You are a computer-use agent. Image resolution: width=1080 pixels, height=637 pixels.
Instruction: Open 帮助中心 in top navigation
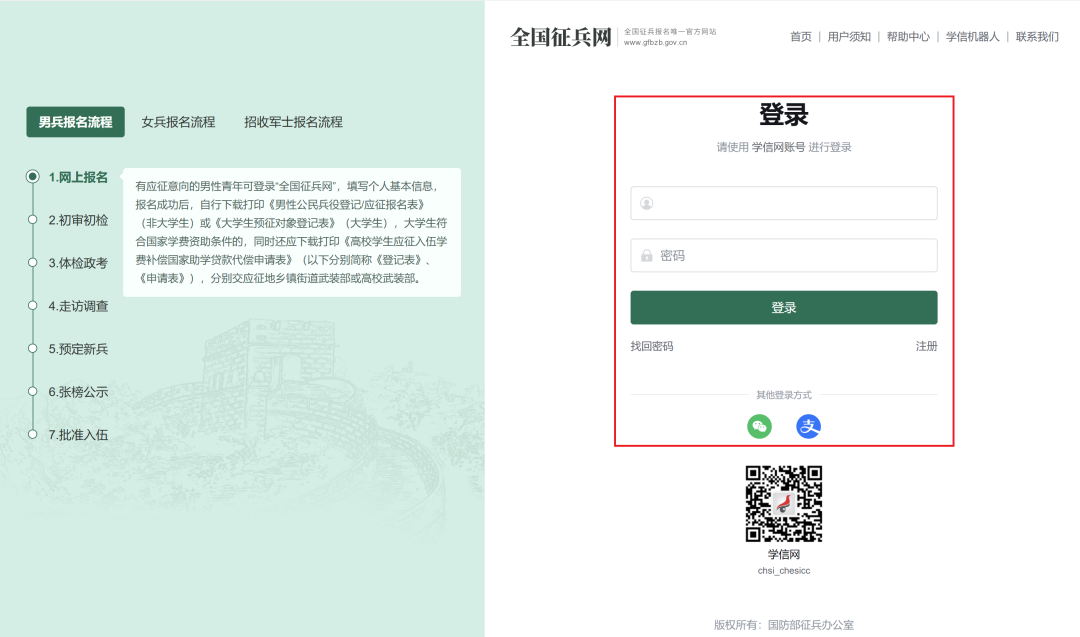(908, 37)
